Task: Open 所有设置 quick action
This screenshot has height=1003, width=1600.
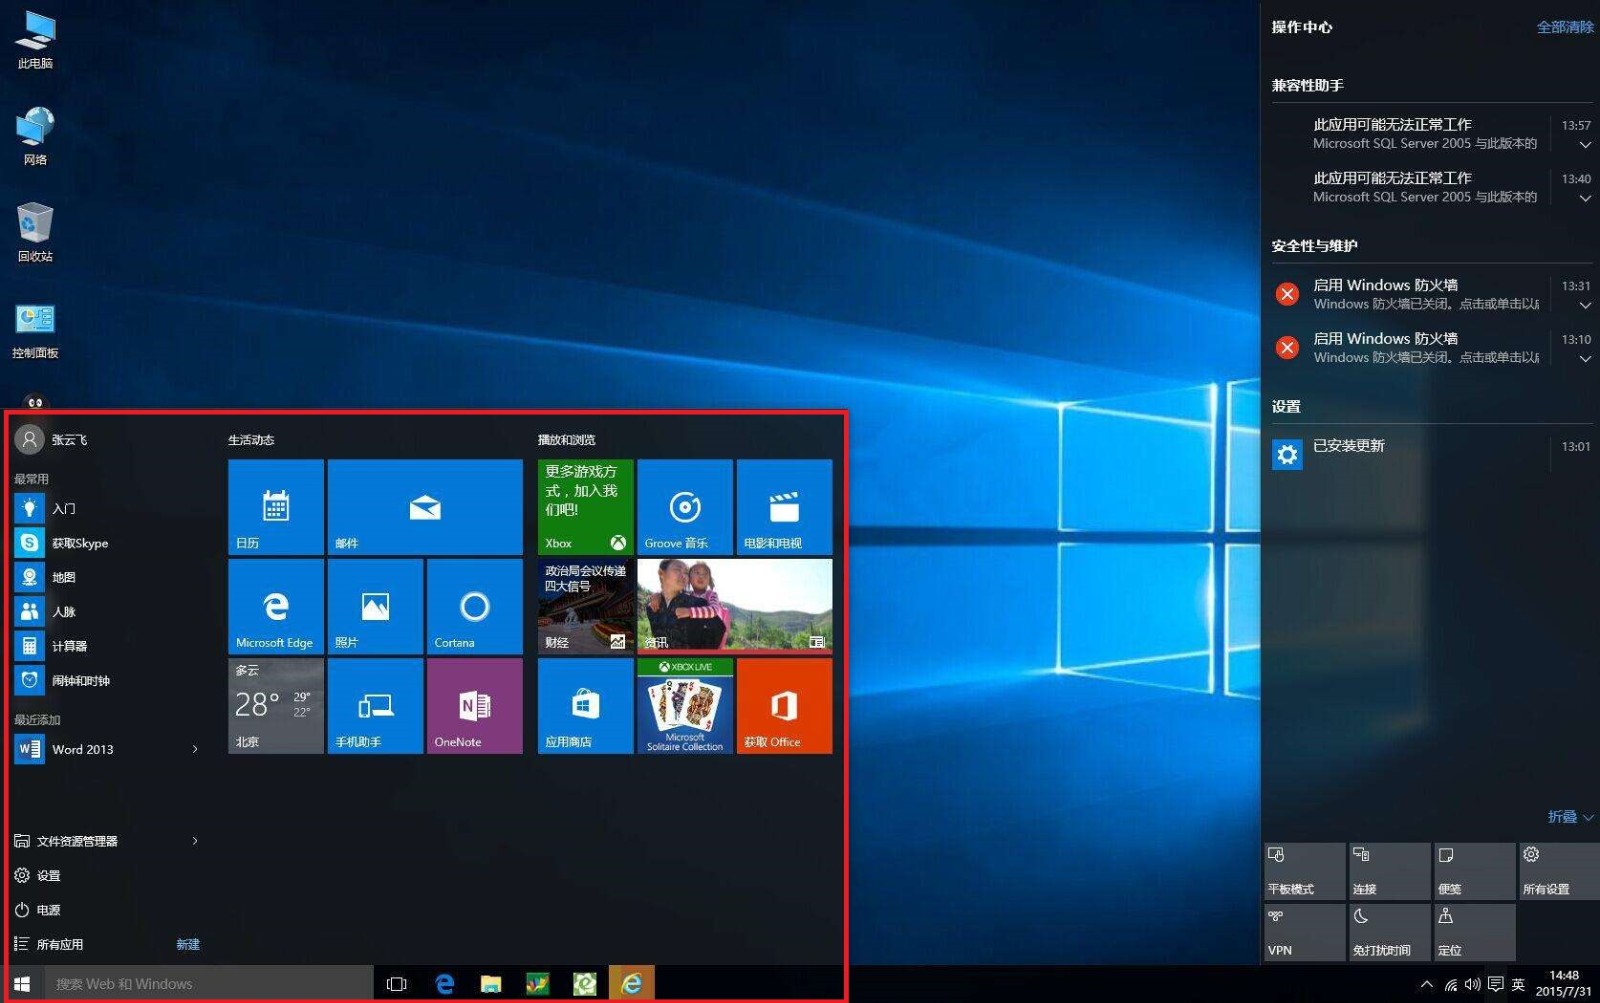Action: 1559,871
